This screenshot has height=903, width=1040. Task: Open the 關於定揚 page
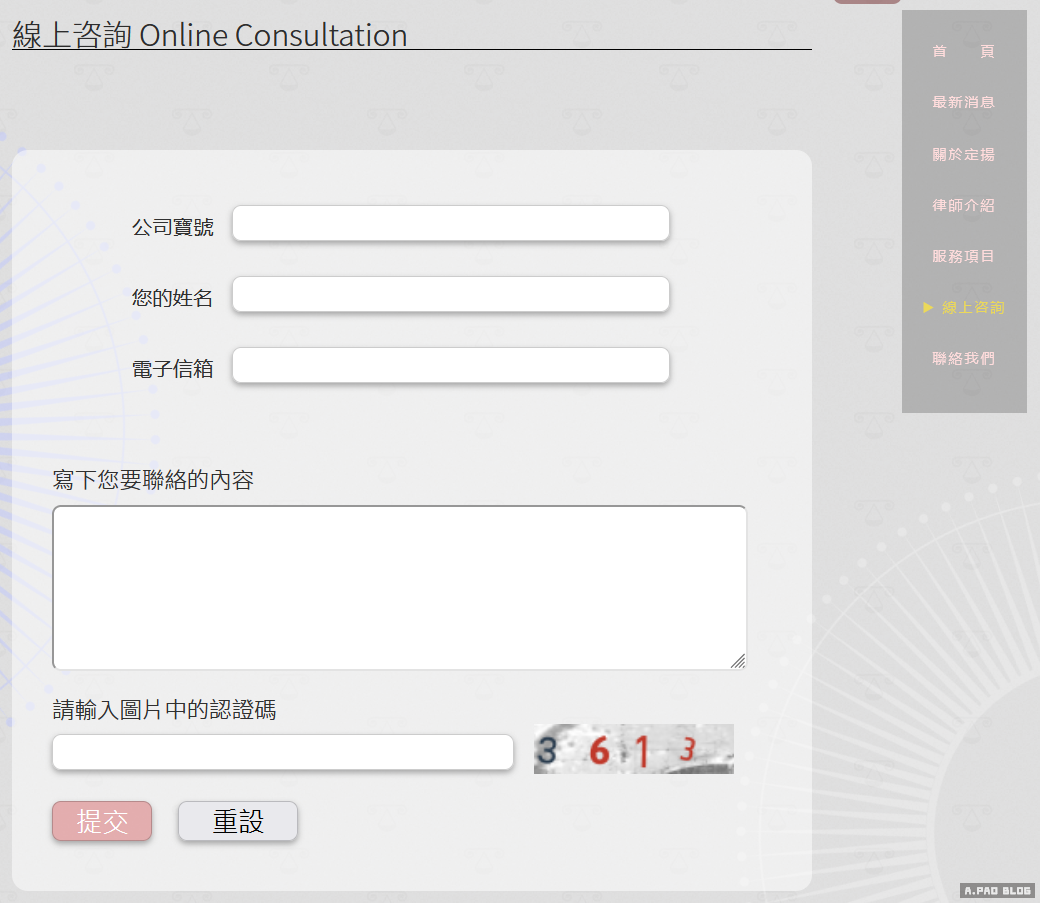pyautogui.click(x=963, y=155)
